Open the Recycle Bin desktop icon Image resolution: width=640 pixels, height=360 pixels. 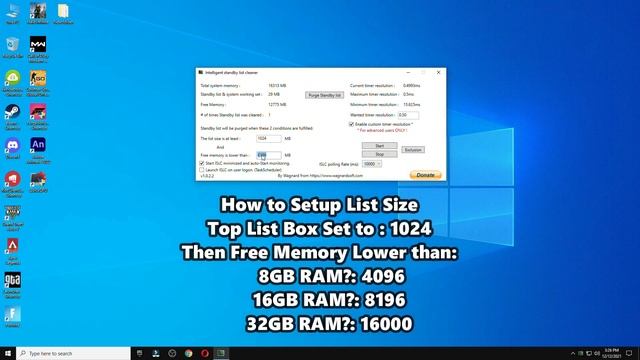click(x=12, y=47)
